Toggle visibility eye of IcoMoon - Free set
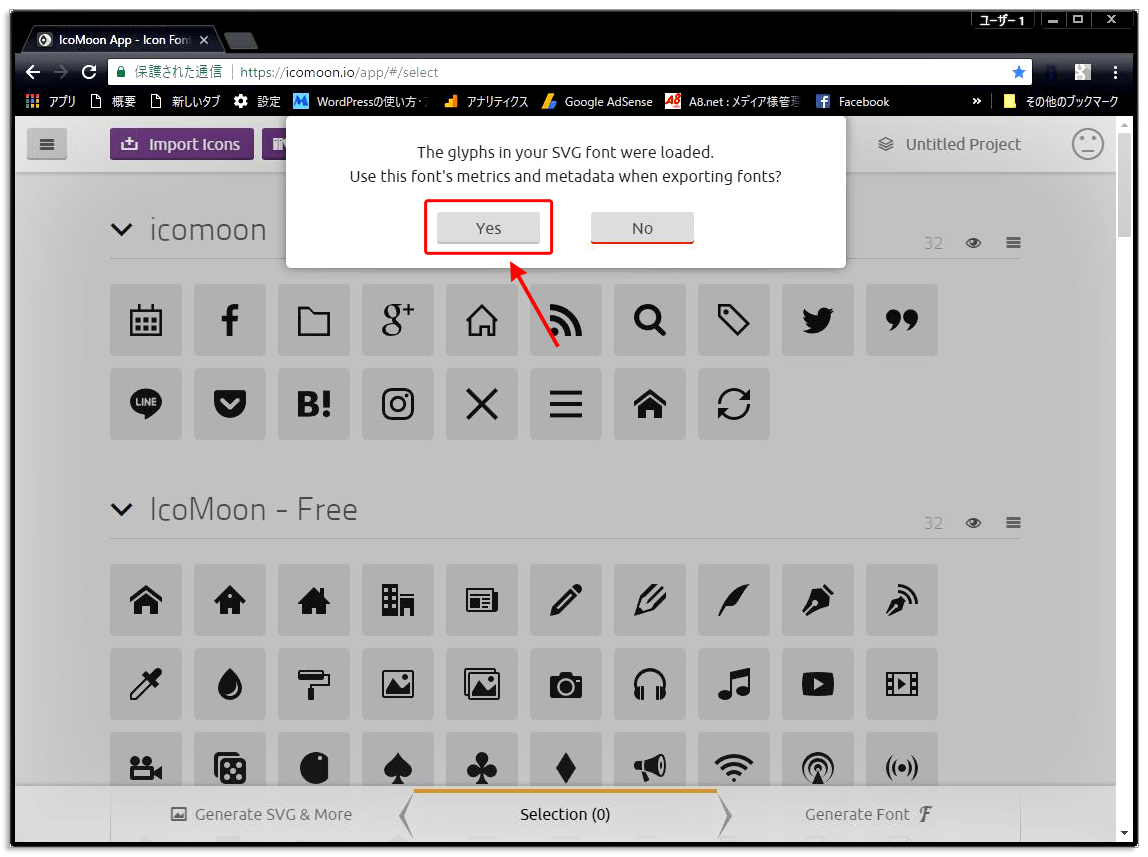Screen dimensions: 1148x857 click(973, 523)
